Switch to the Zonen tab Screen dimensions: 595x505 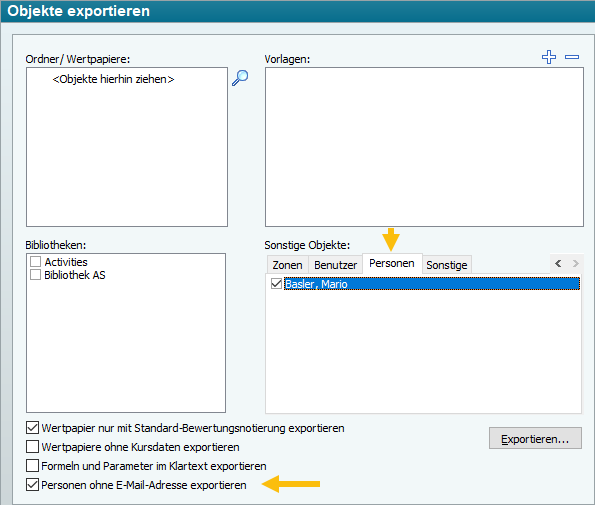click(x=287, y=265)
